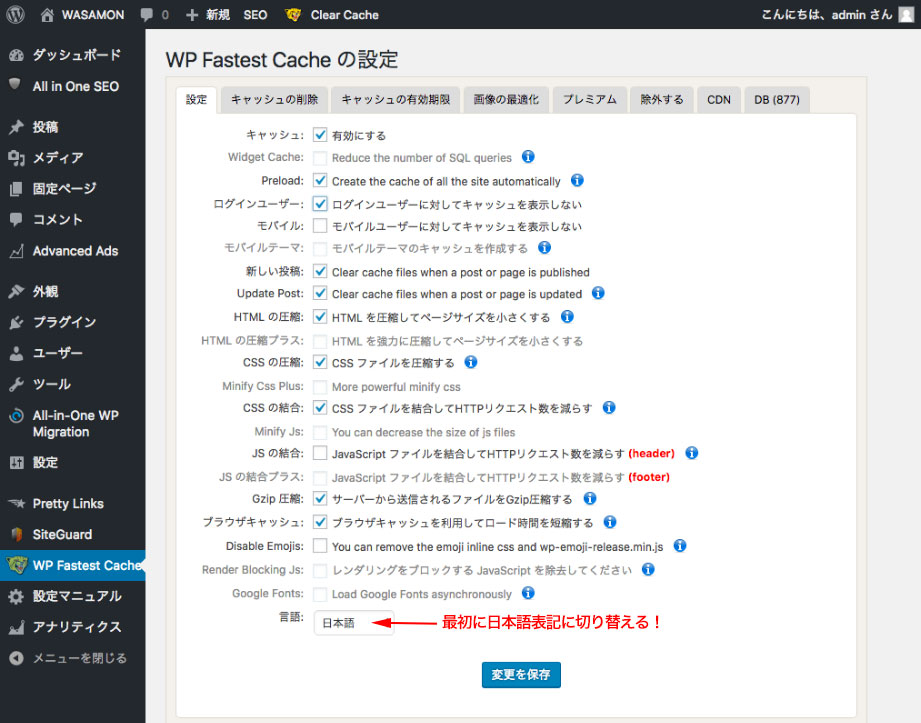Click the プラグイン plug icon
921x723 pixels.
(16, 322)
